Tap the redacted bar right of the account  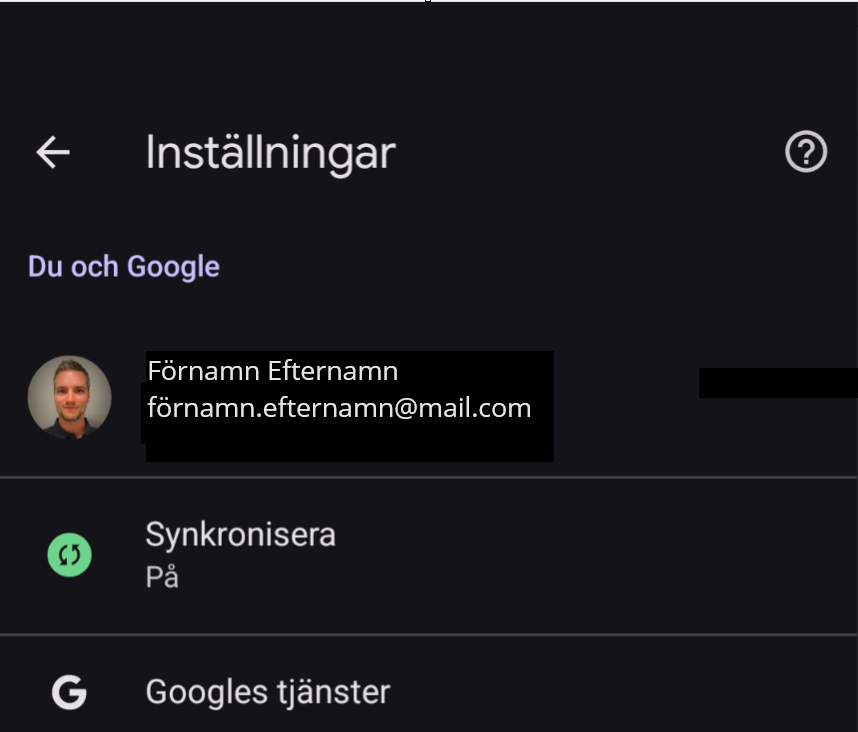778,383
